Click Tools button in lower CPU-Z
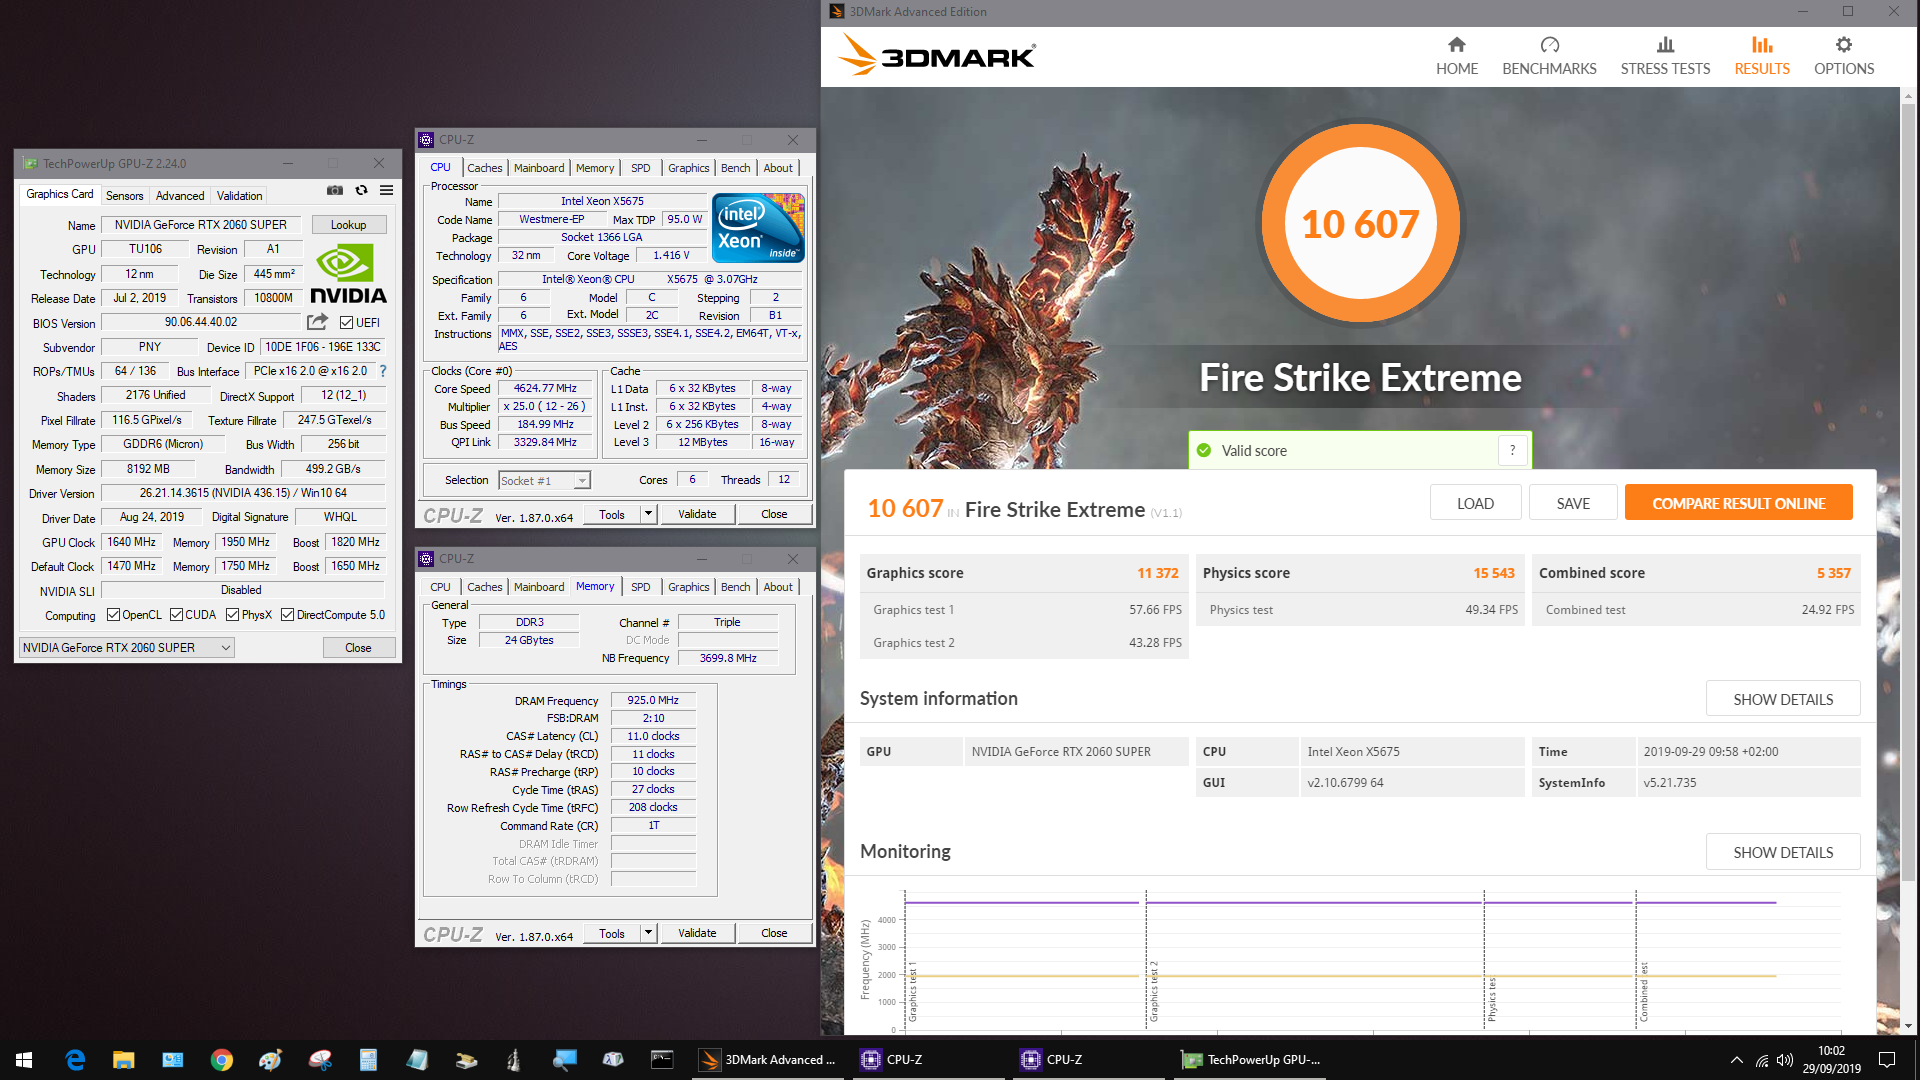This screenshot has height=1080, width=1920. tap(612, 933)
